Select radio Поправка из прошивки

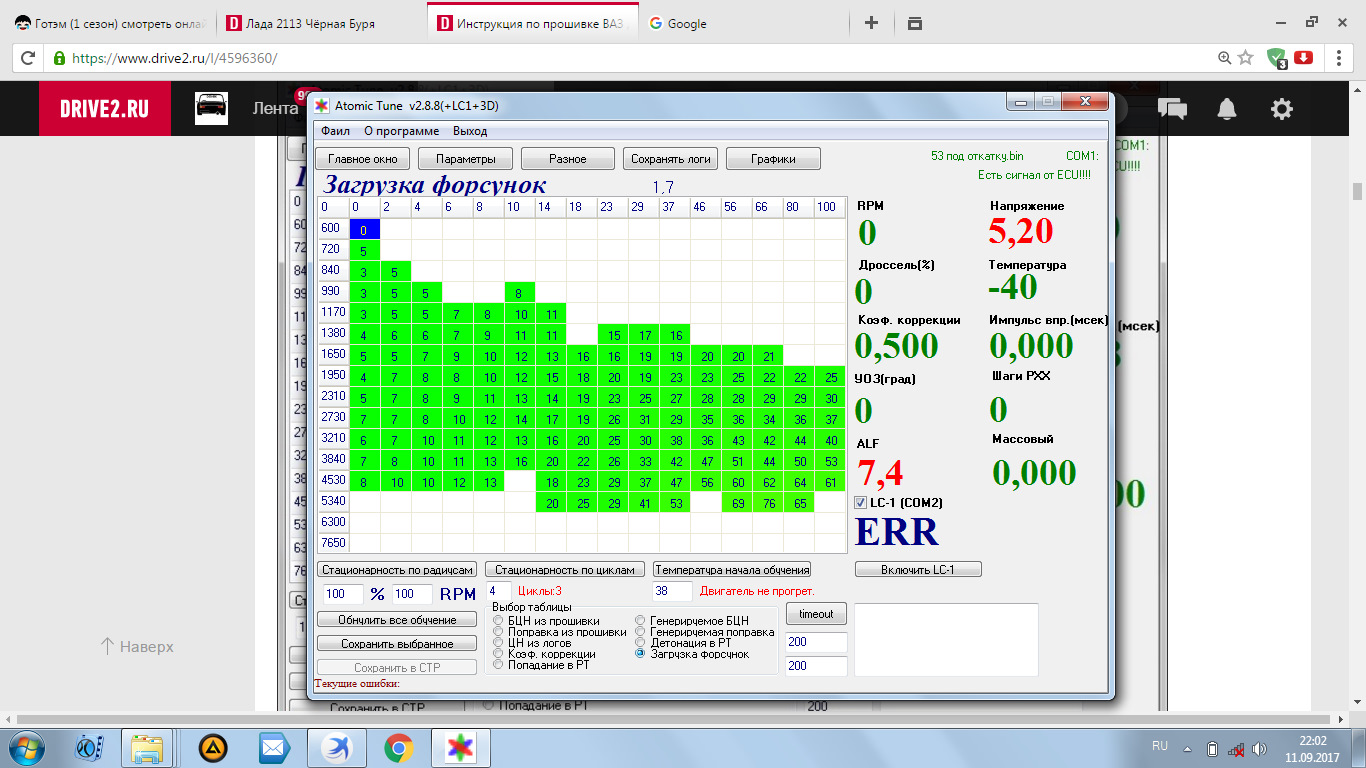pyautogui.click(x=499, y=632)
